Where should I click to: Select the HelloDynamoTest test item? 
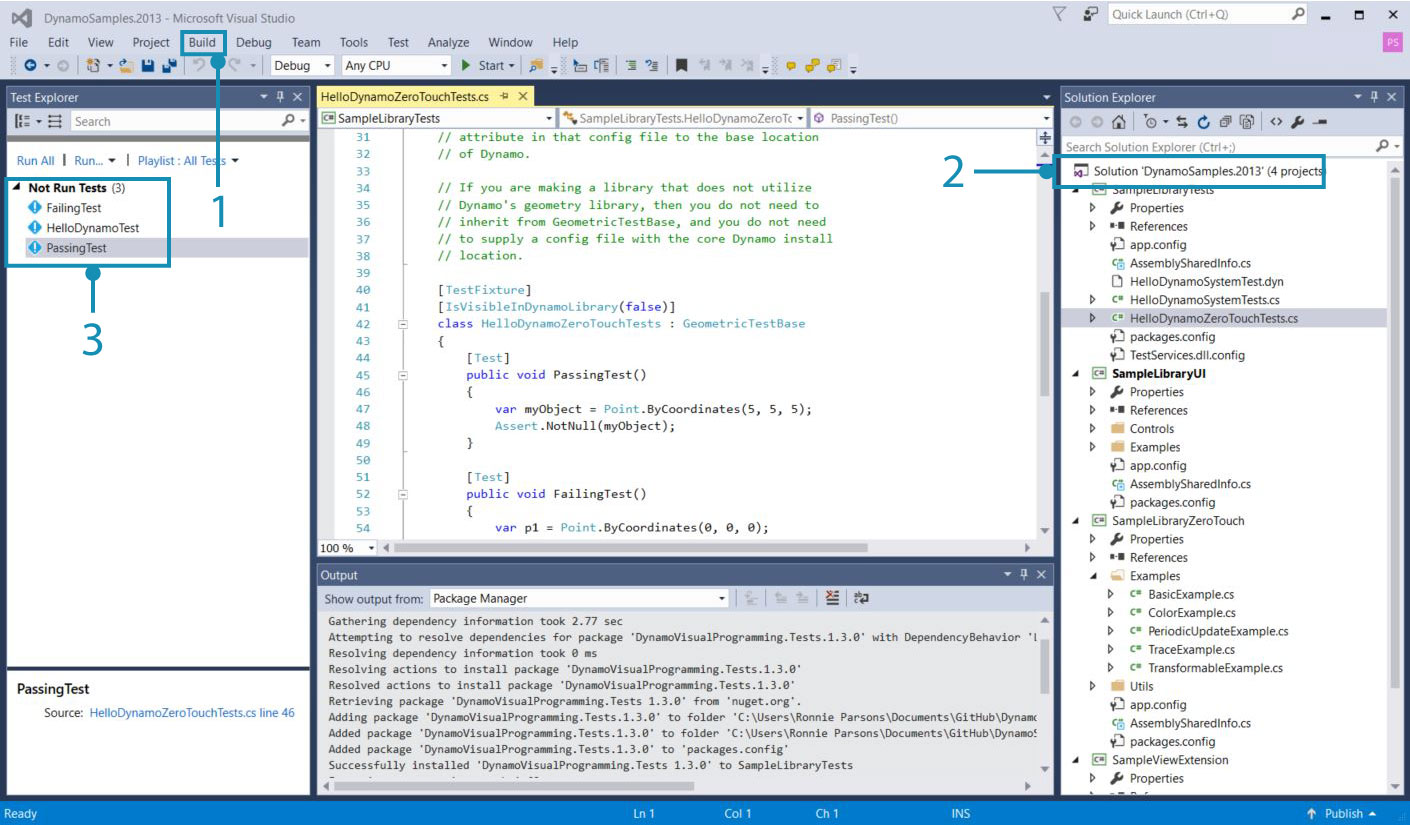[x=93, y=227]
